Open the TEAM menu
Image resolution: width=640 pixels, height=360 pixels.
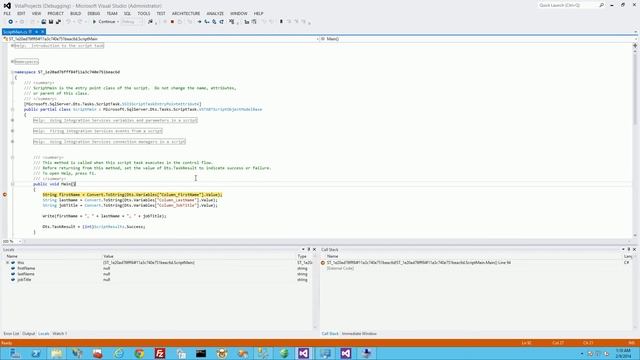112,13
